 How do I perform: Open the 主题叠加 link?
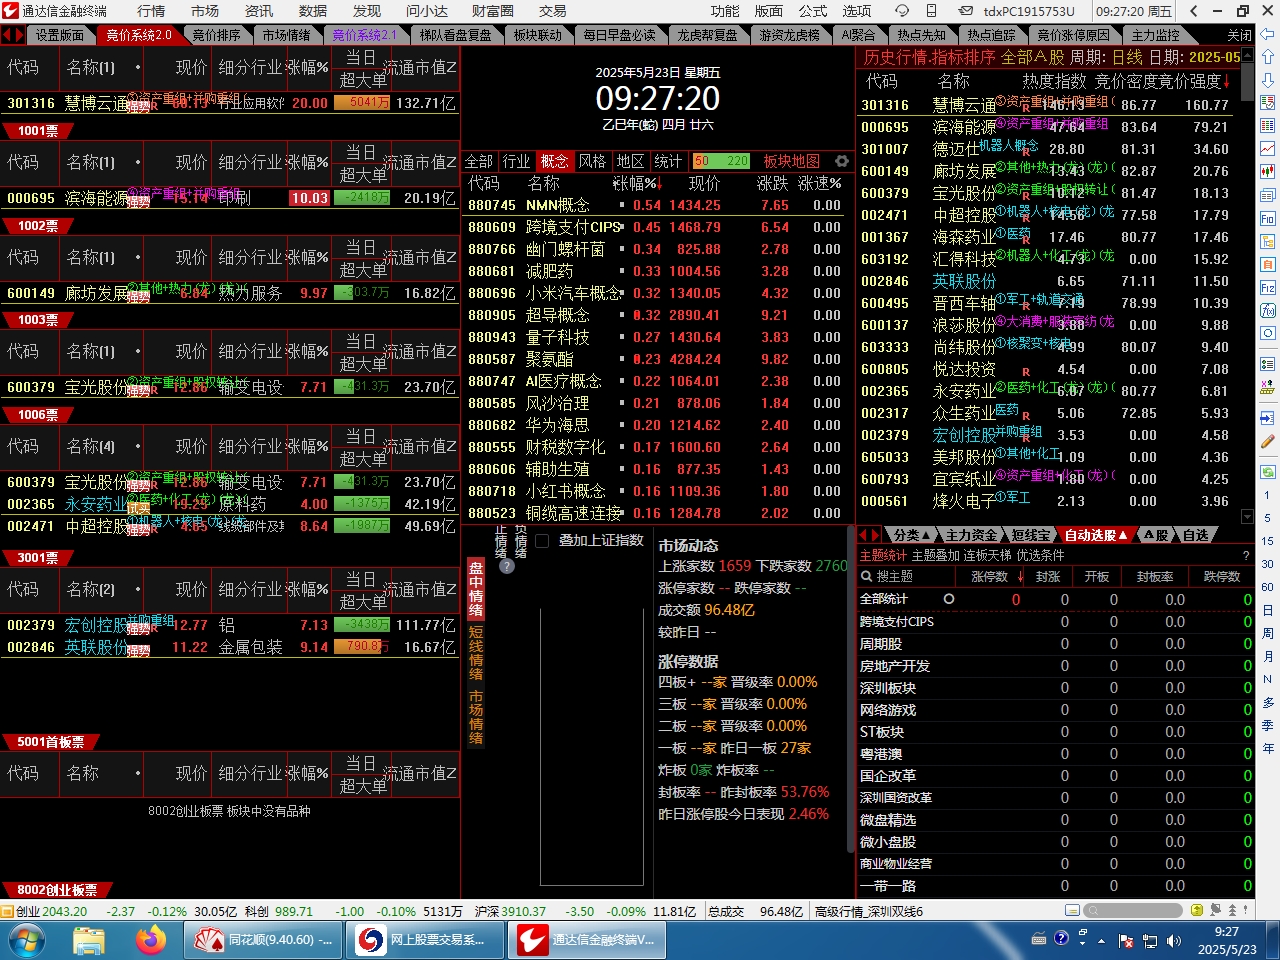[936, 555]
